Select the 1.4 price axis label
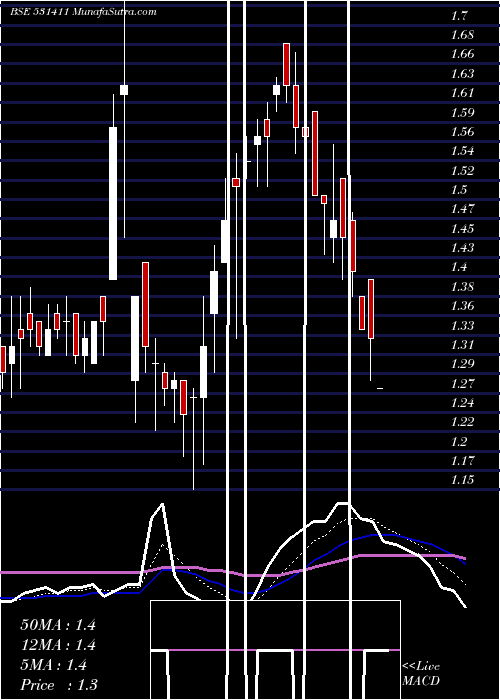Screen dimensions: 500x700 tap(459, 267)
